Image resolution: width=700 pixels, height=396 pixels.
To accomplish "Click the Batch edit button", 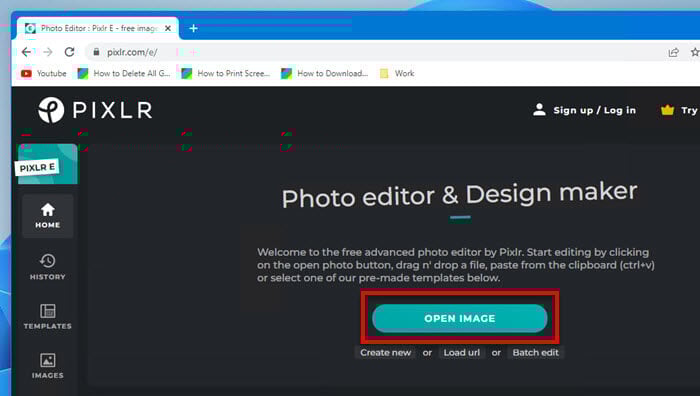I will [x=535, y=353].
